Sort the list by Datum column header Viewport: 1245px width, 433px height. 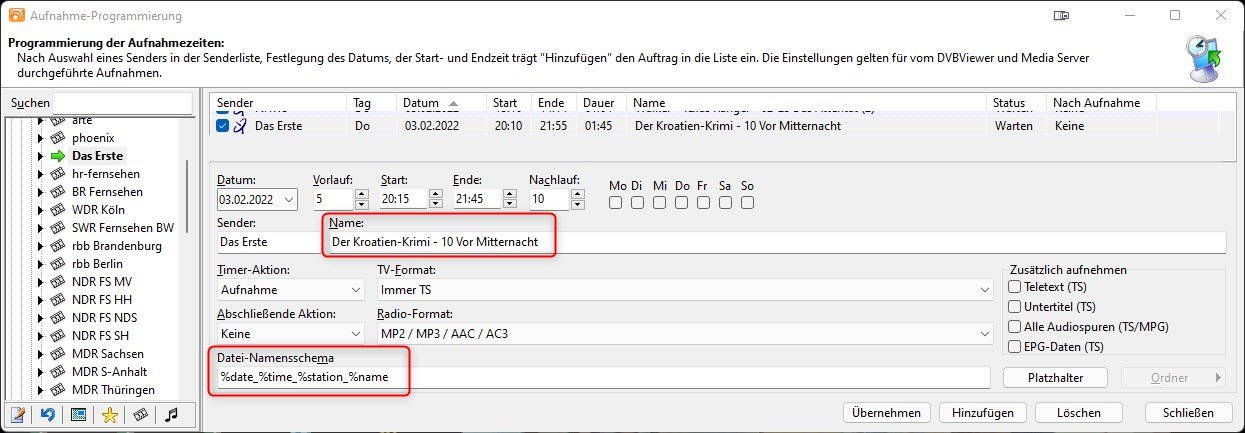pyautogui.click(x=443, y=103)
